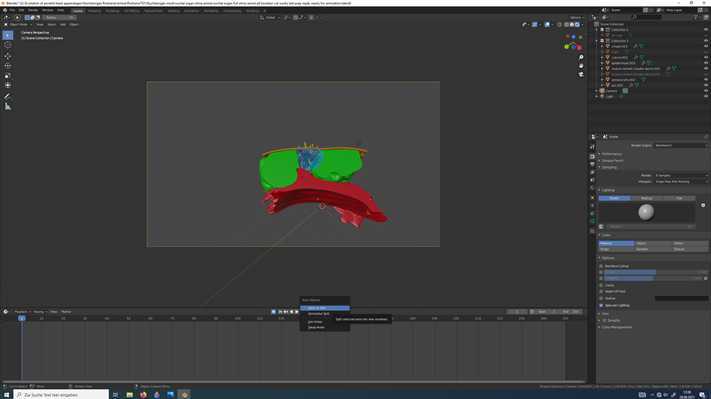Select the Annotate pencil tool
The image size is (711, 399).
pyautogui.click(x=8, y=96)
